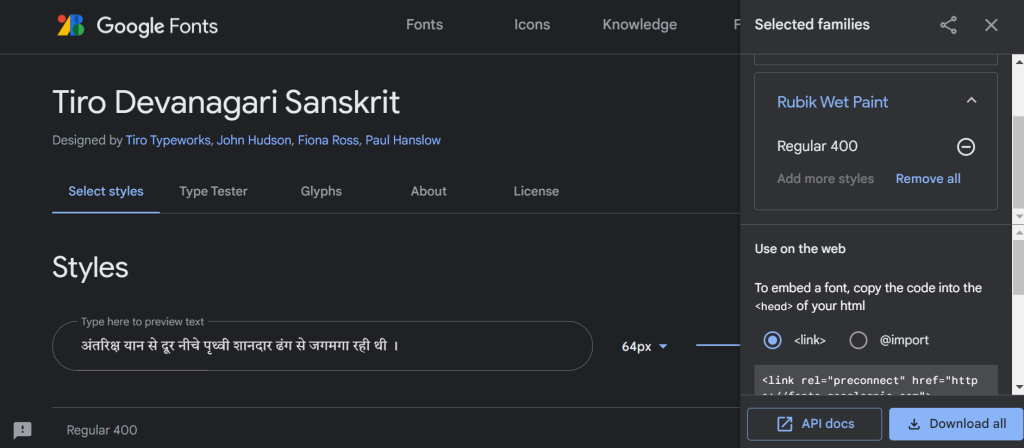The image size is (1024, 448).
Task: Open designer Paul Hanslow link
Action: point(403,140)
